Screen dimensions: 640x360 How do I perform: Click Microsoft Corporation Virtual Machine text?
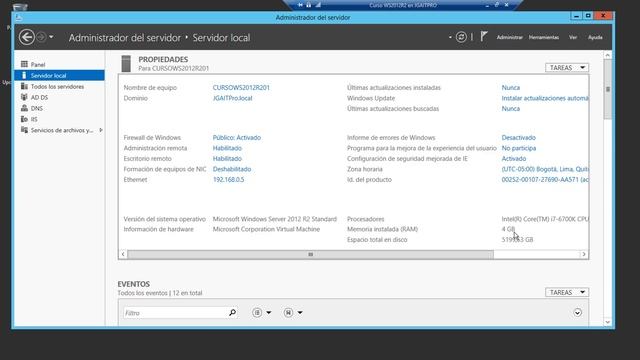pos(266,229)
